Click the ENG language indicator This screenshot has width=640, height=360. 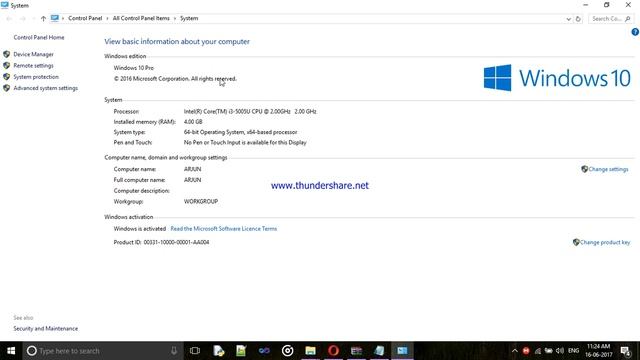point(573,351)
